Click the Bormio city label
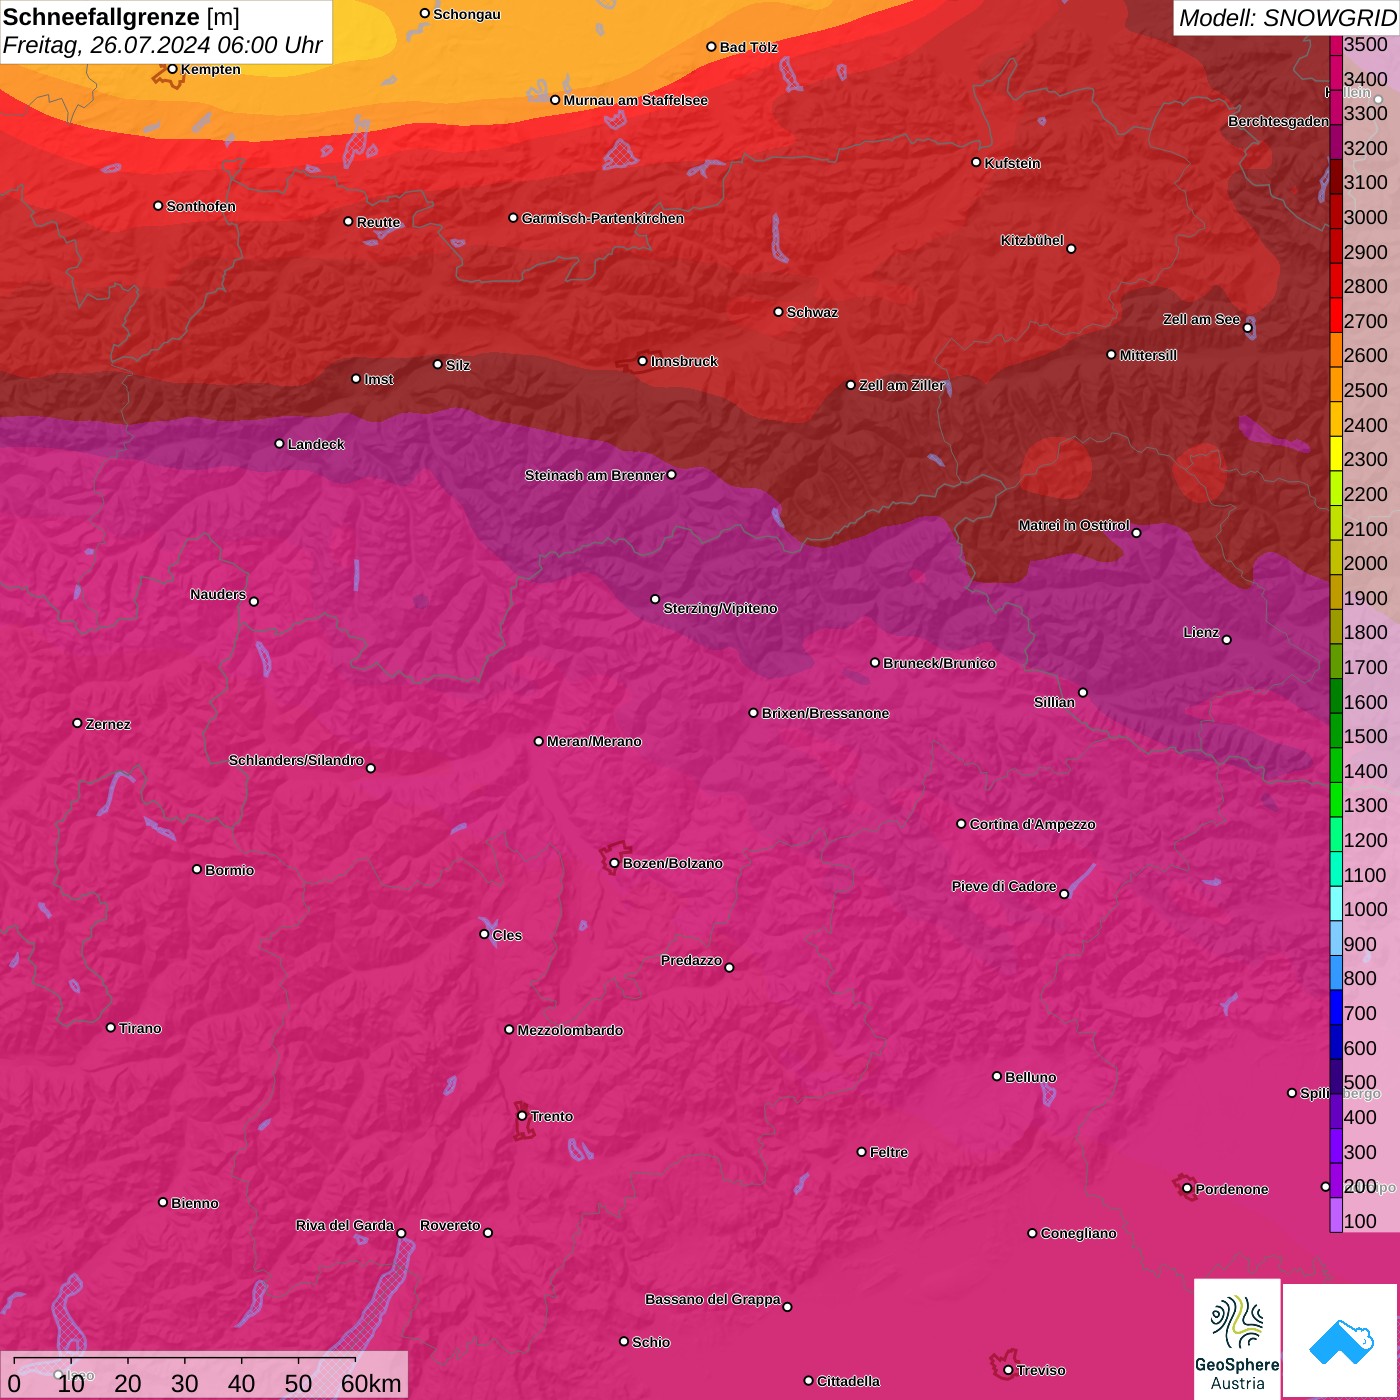 (x=229, y=870)
